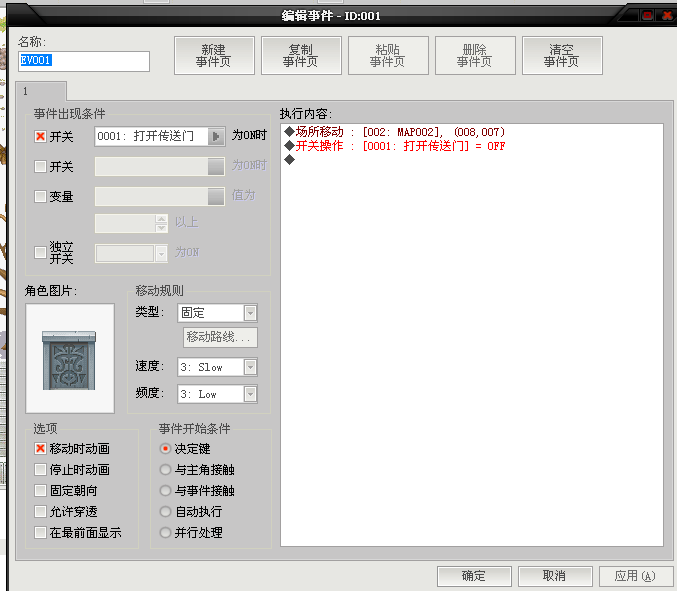This screenshot has width=677, height=591.
Task: Select the 场所移动 [002: MAP002] command line
Action: click(x=395, y=132)
